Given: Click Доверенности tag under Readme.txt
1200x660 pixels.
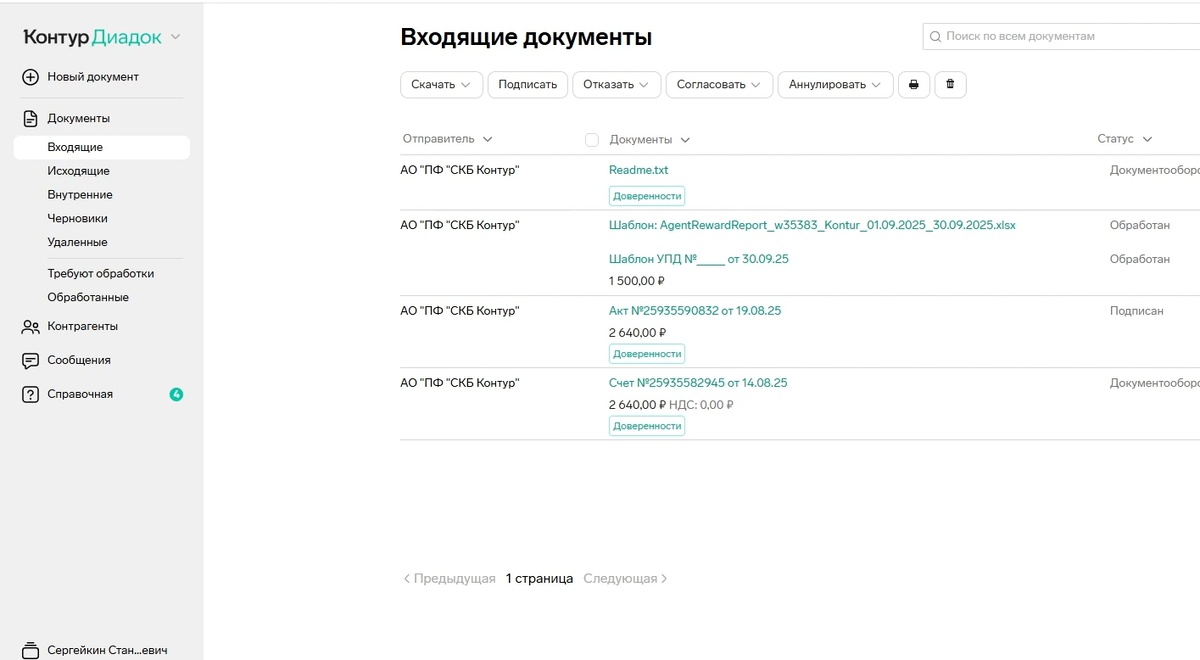Looking at the screenshot, I should [647, 196].
